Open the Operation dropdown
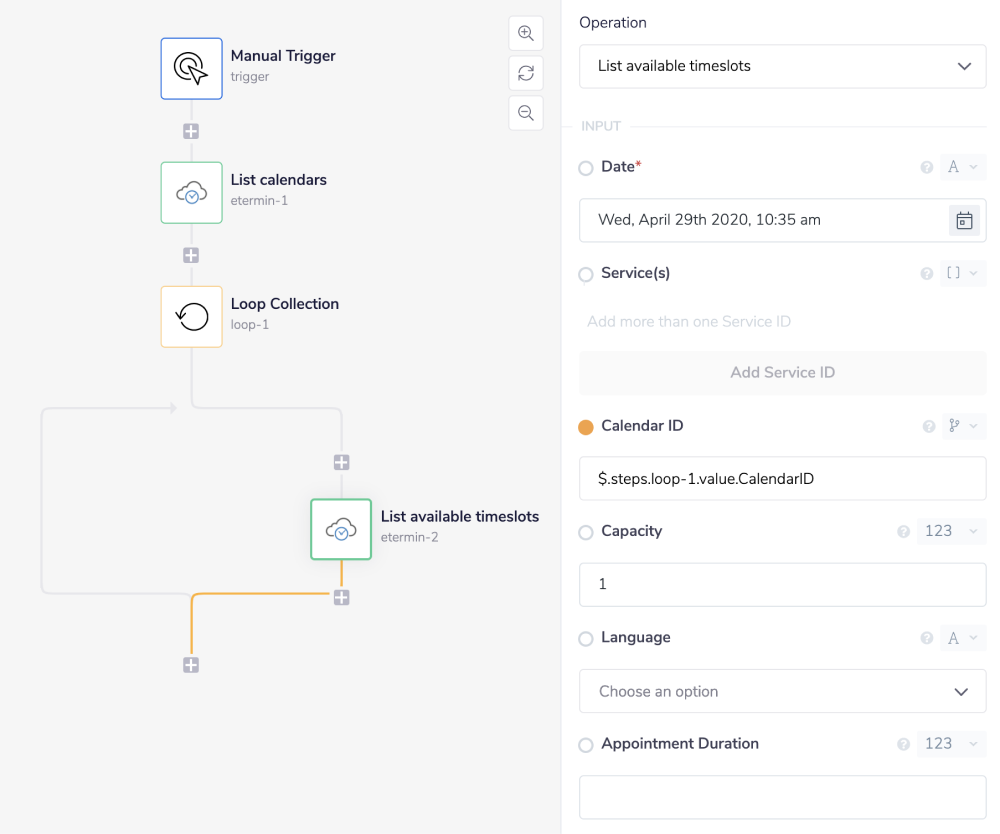The width and height of the screenshot is (1000, 834). coord(782,66)
